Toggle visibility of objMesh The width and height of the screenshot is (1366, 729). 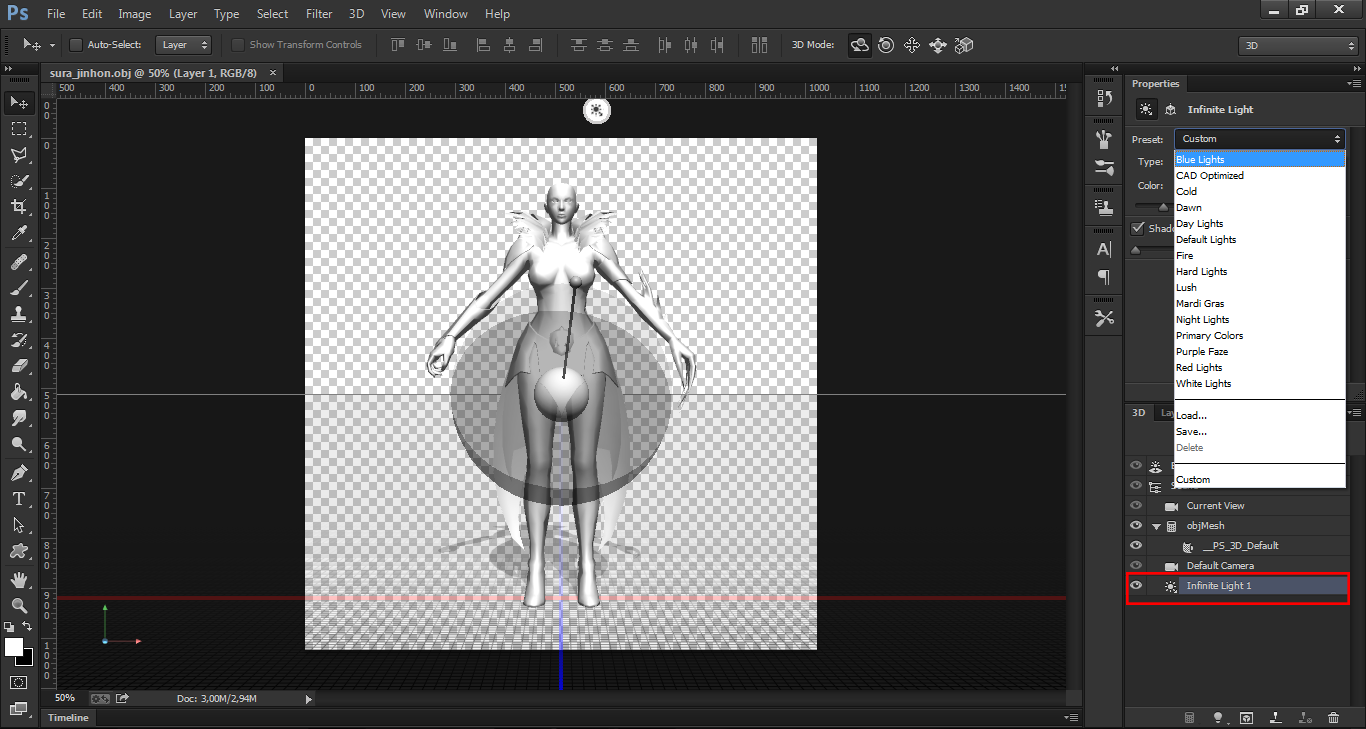click(1136, 526)
